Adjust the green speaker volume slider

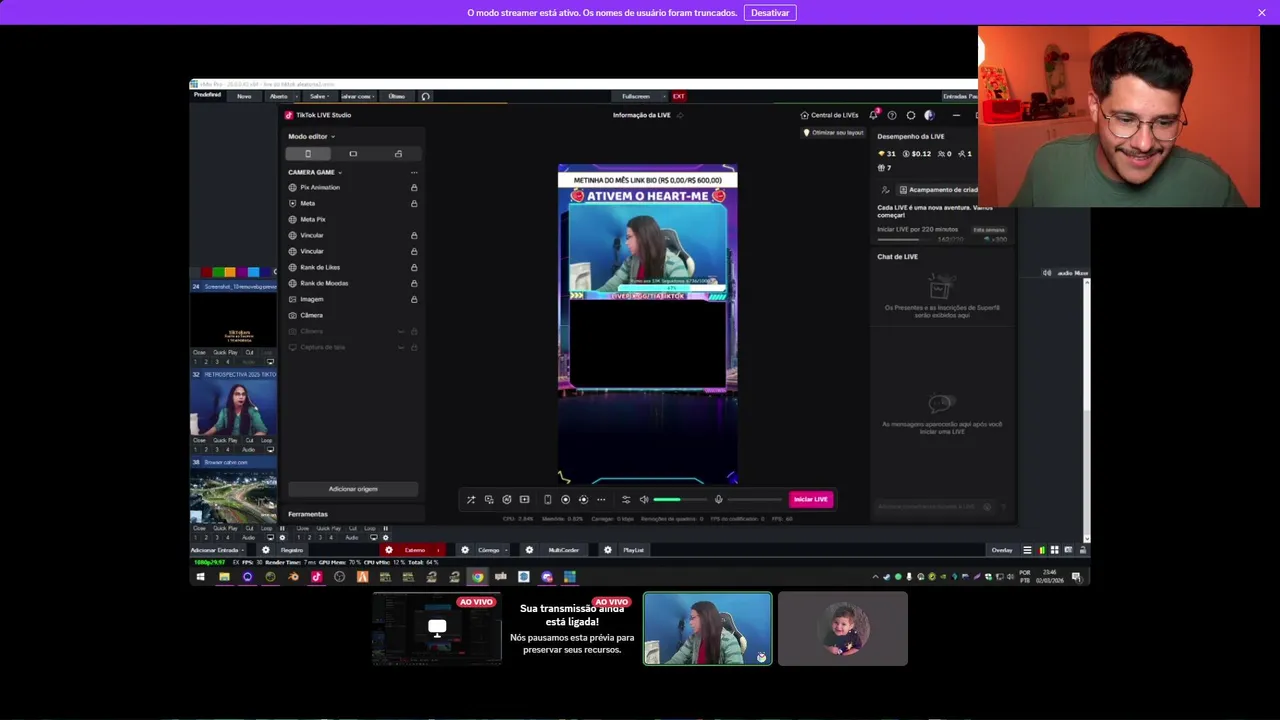(x=679, y=499)
